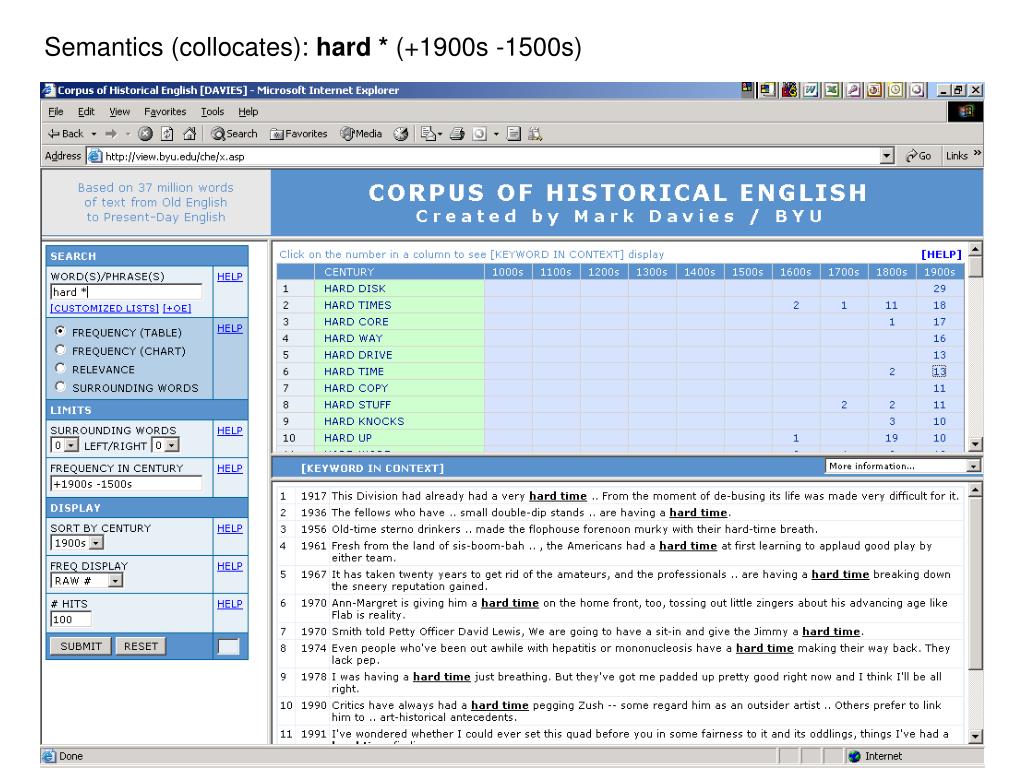The height and width of the screenshot is (768, 1024).
Task: Click the clock icon in Office shortcut bar
Action: [896, 90]
